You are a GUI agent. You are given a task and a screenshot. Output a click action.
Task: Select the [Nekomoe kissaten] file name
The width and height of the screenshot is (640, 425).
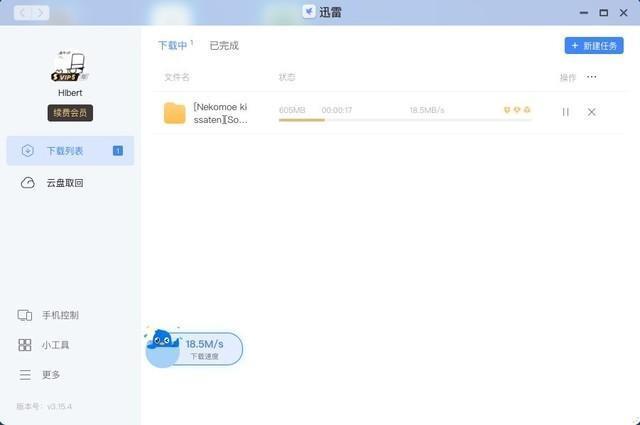click(x=220, y=113)
